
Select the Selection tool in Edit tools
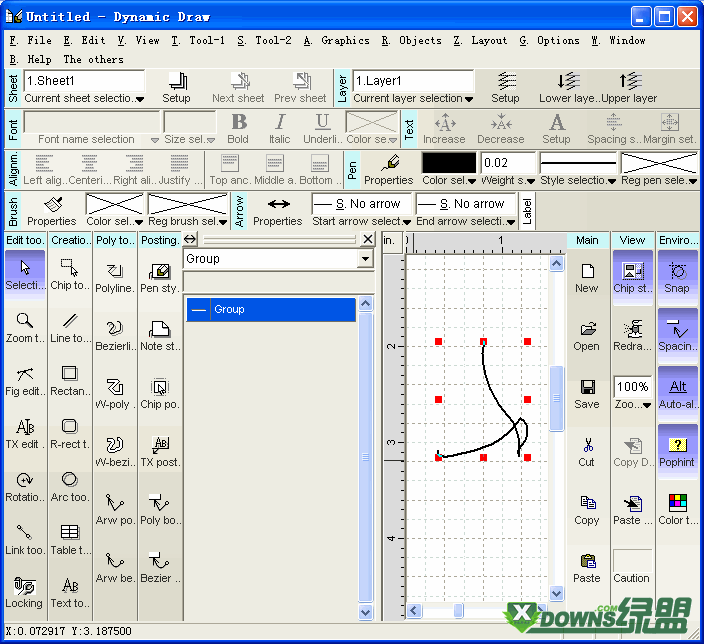click(x=25, y=275)
